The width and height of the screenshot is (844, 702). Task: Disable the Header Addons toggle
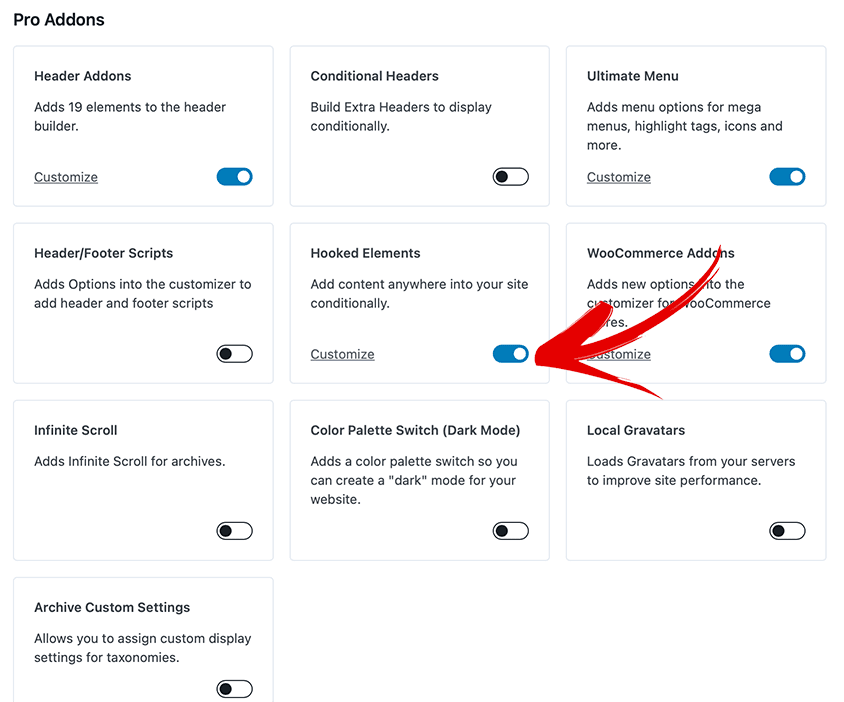pyautogui.click(x=234, y=177)
